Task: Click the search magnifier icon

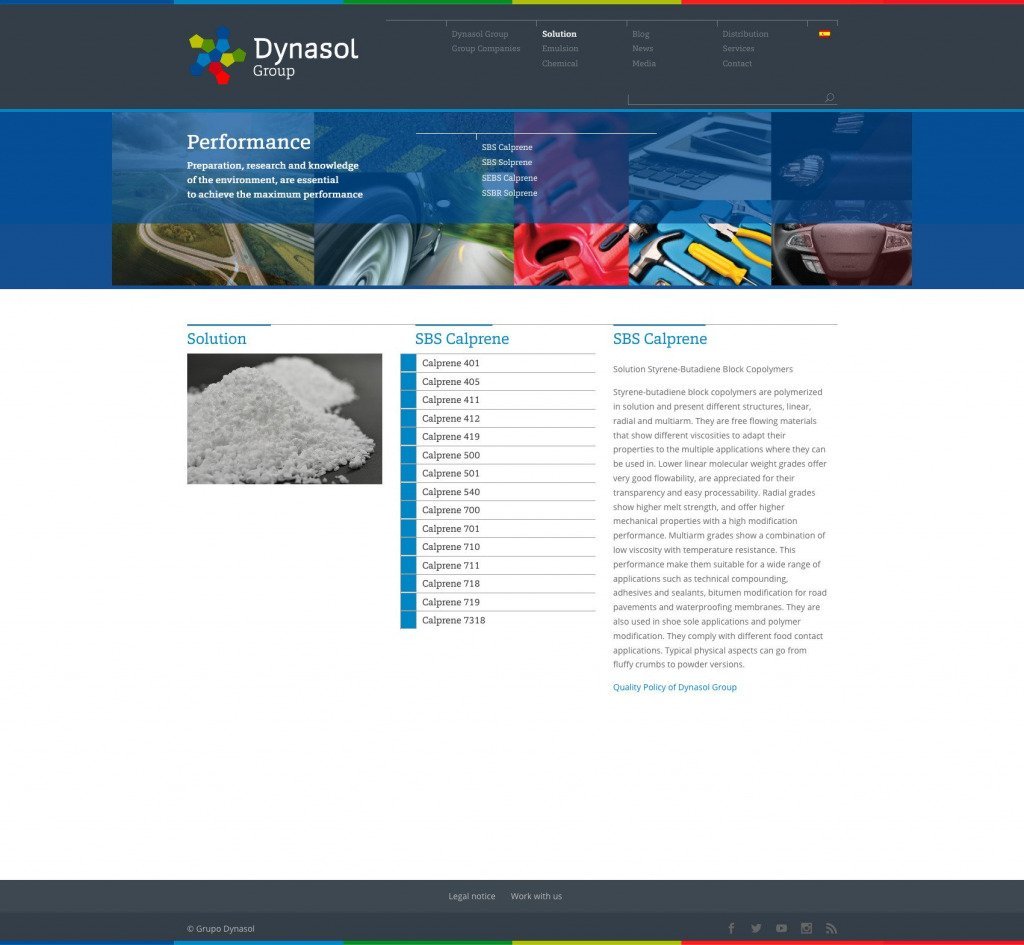Action: coord(829,97)
